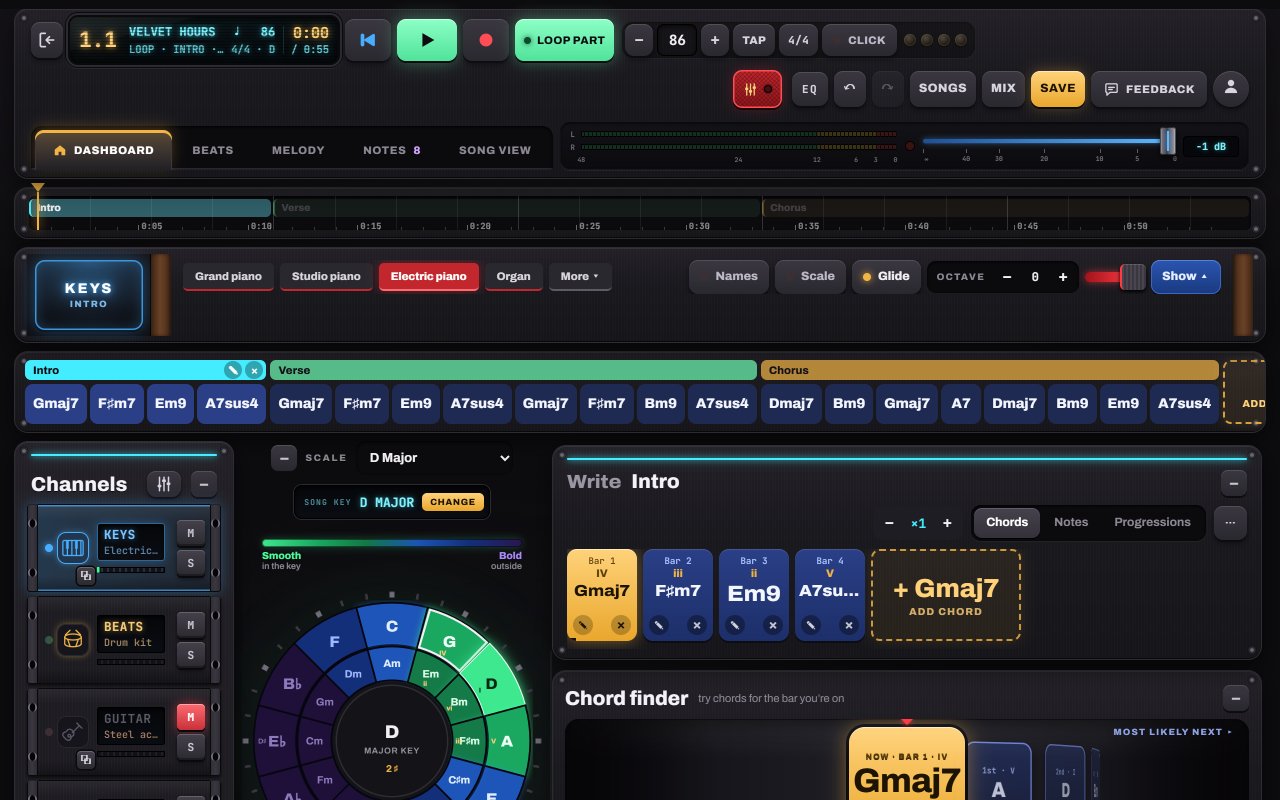
Task: Redo the last undone action
Action: point(887,89)
